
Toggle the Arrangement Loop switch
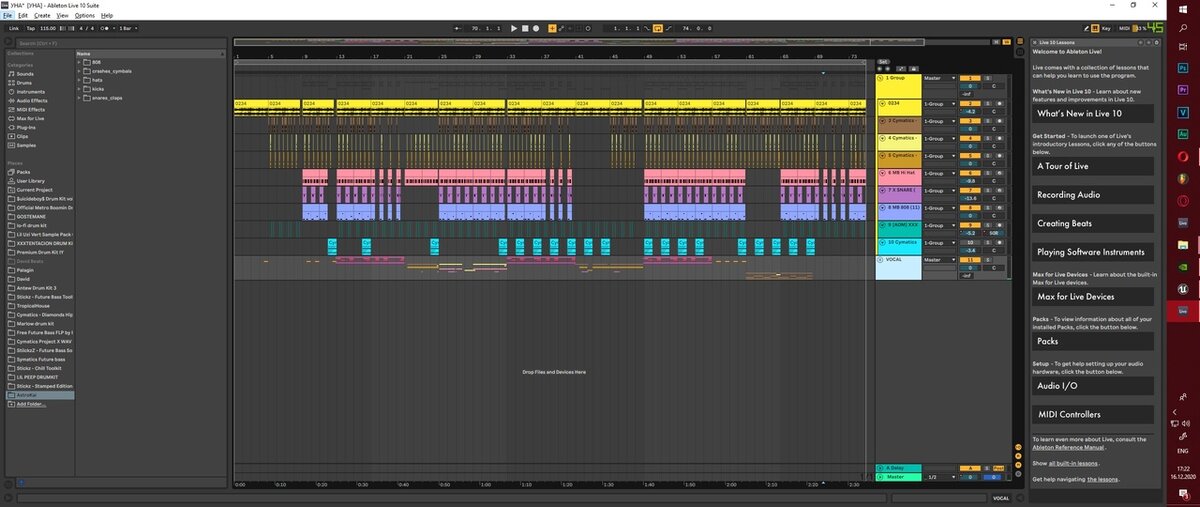coord(657,28)
